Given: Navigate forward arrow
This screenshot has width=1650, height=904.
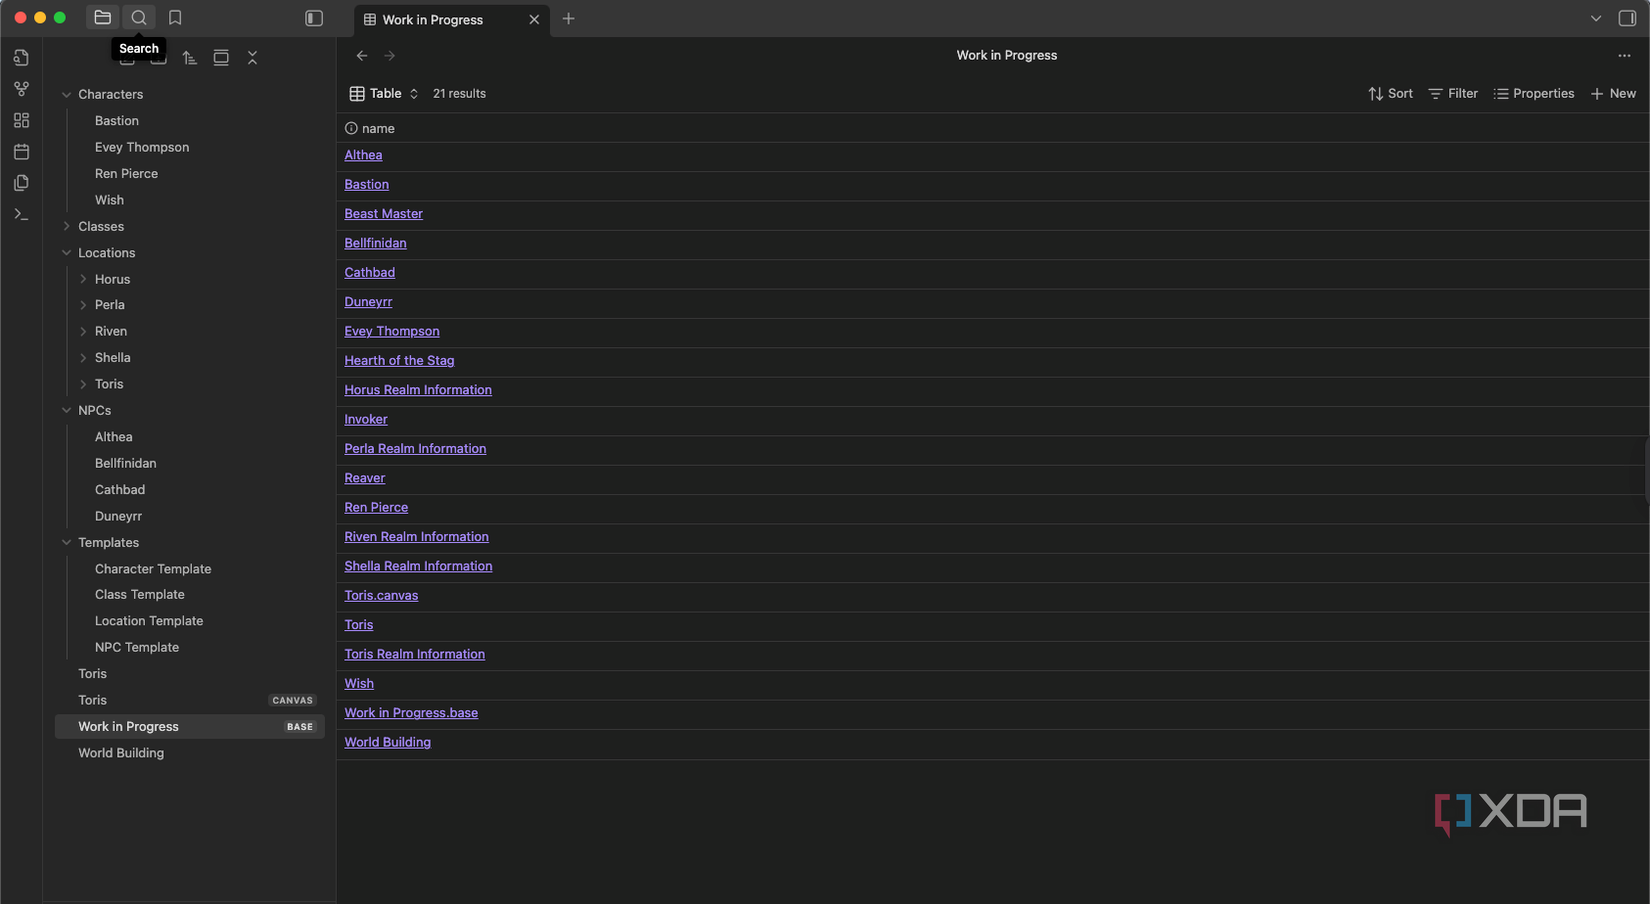Looking at the screenshot, I should (390, 56).
